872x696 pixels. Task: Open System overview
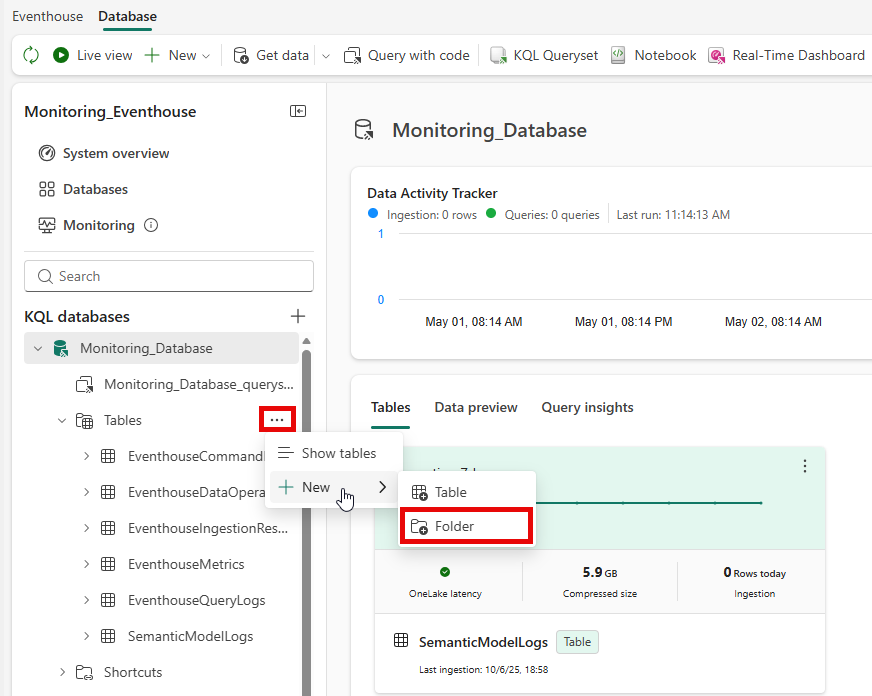coord(104,153)
